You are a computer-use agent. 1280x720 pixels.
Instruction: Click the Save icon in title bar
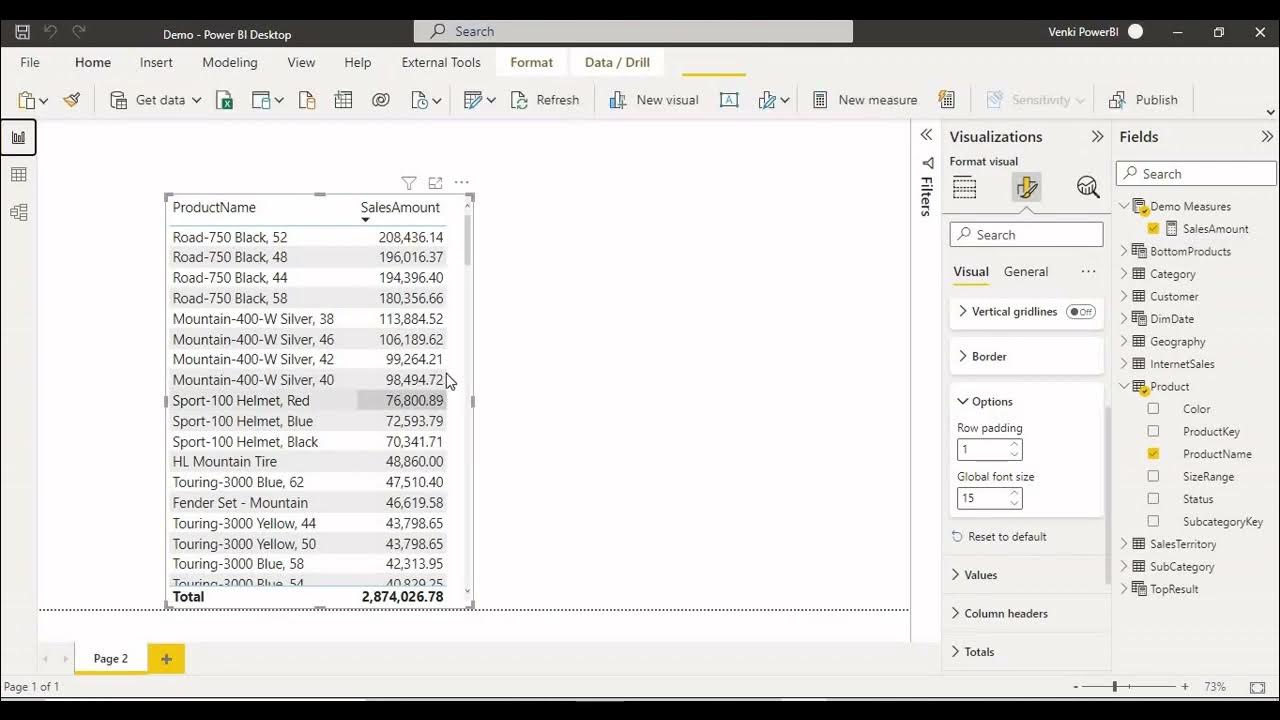(22, 32)
